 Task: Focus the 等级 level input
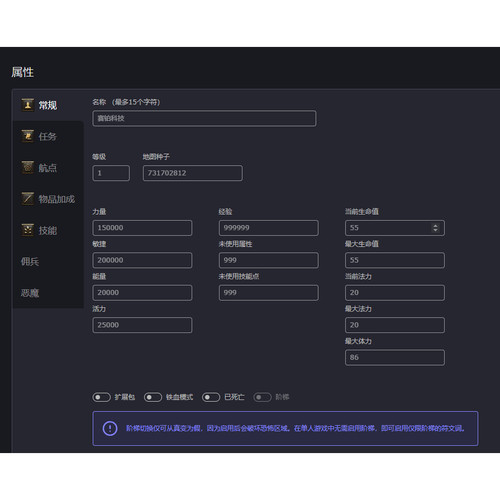[111, 173]
